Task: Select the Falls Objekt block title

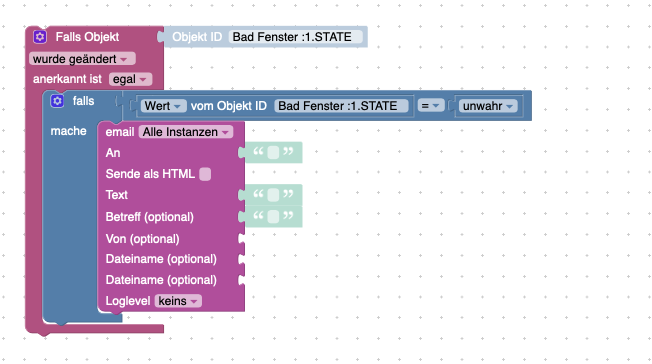Action: [87, 37]
